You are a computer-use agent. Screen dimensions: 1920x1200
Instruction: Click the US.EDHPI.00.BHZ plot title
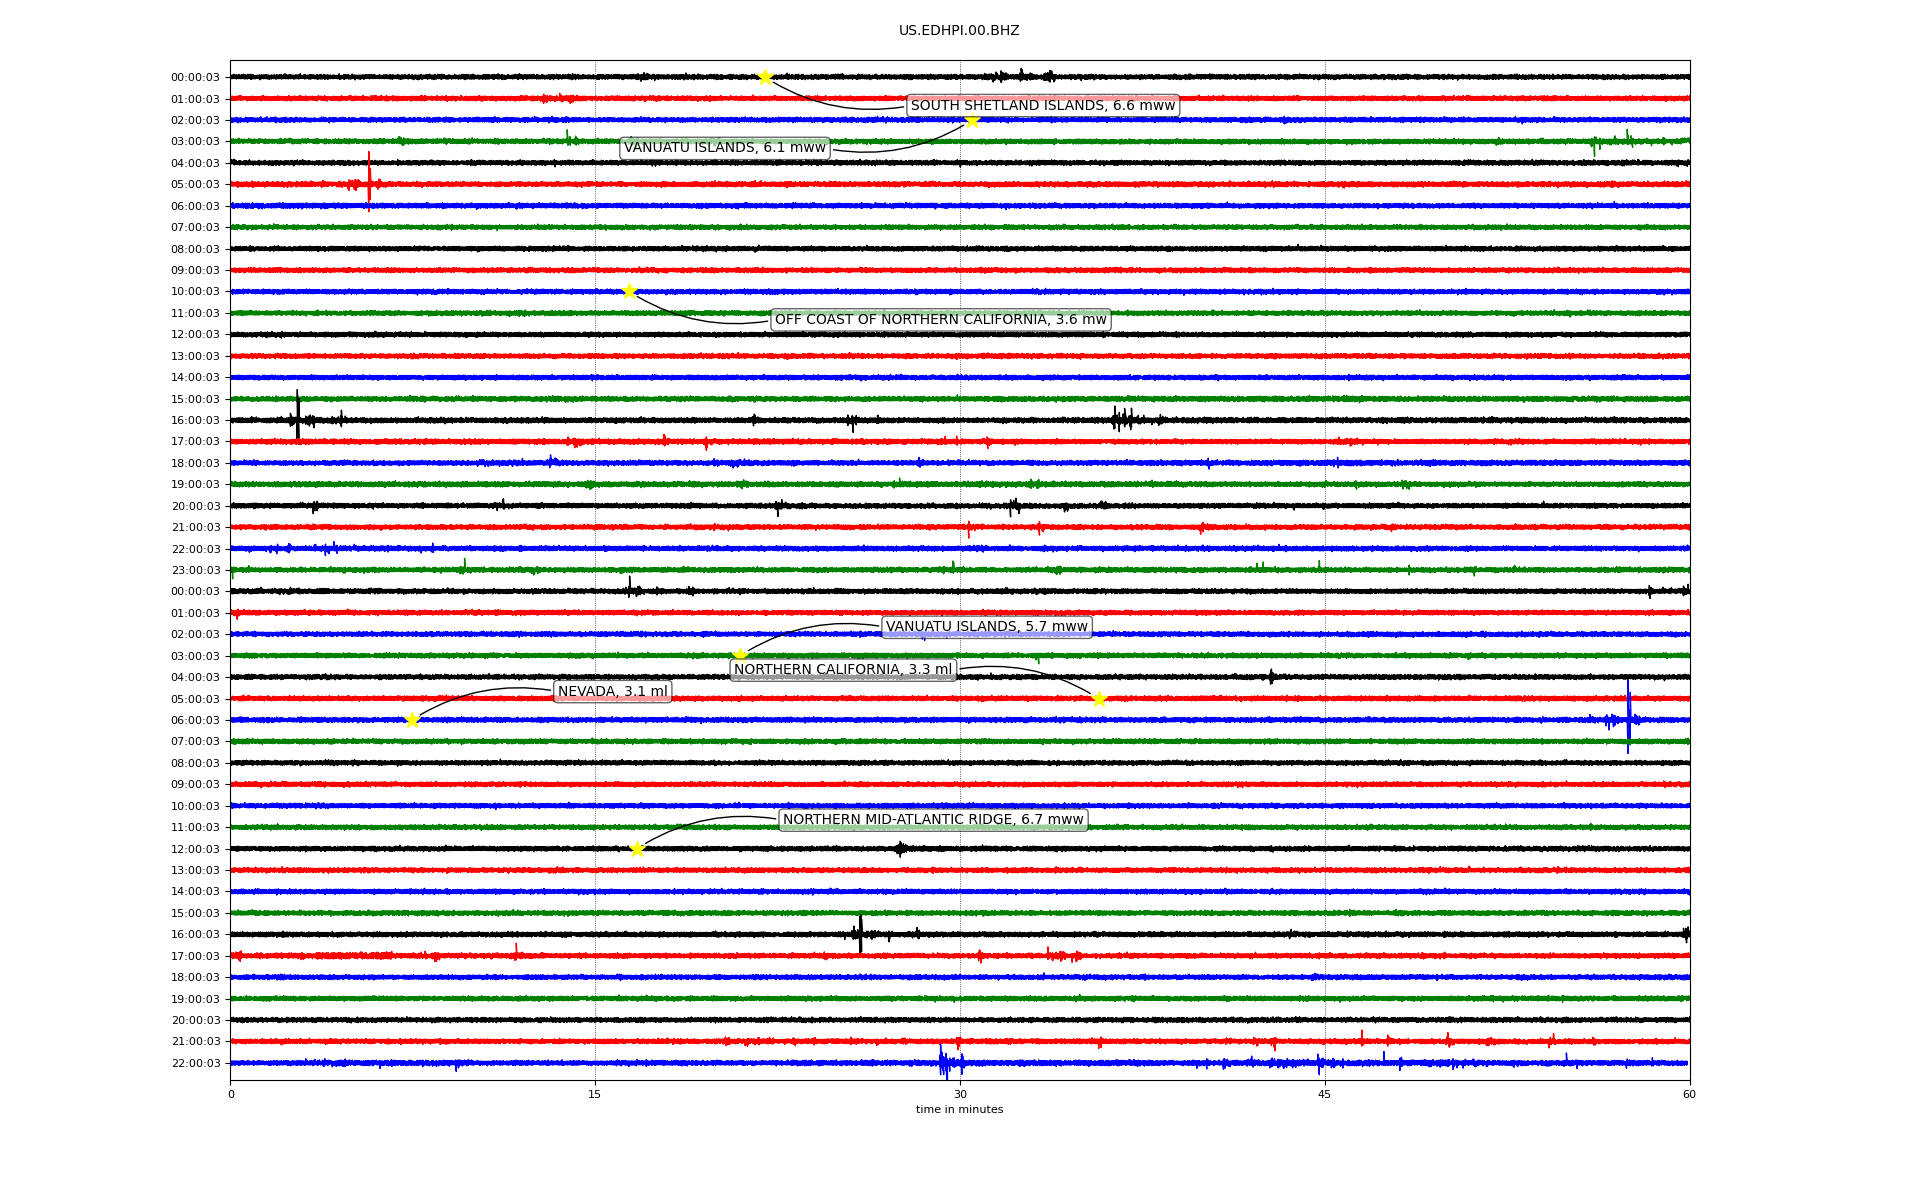[958, 31]
